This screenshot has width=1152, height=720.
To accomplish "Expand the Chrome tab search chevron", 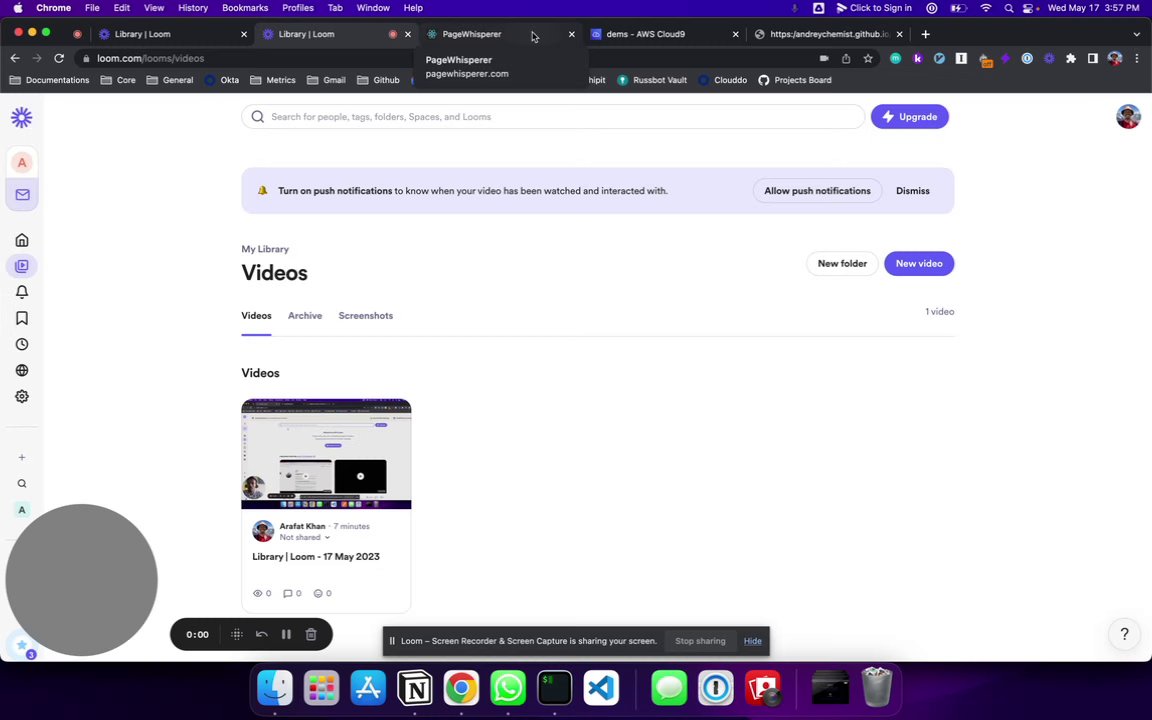I will (x=1137, y=34).
